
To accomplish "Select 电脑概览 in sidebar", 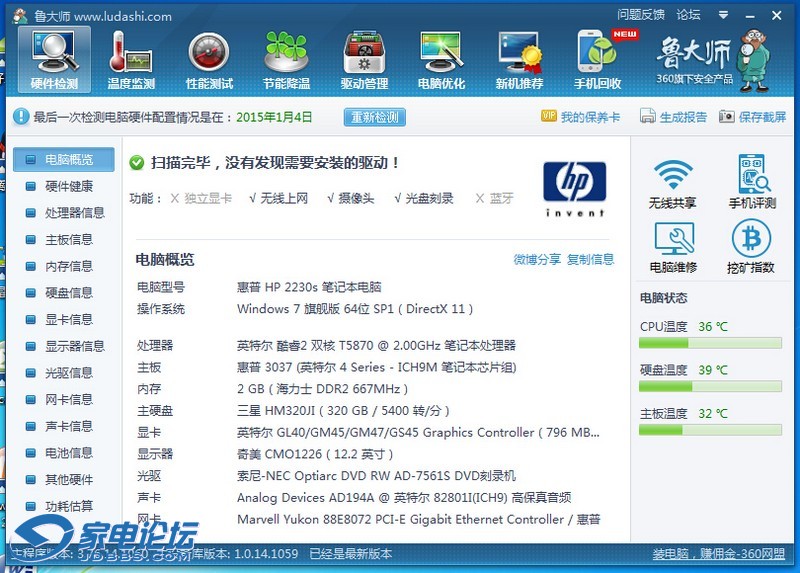I will (x=64, y=160).
